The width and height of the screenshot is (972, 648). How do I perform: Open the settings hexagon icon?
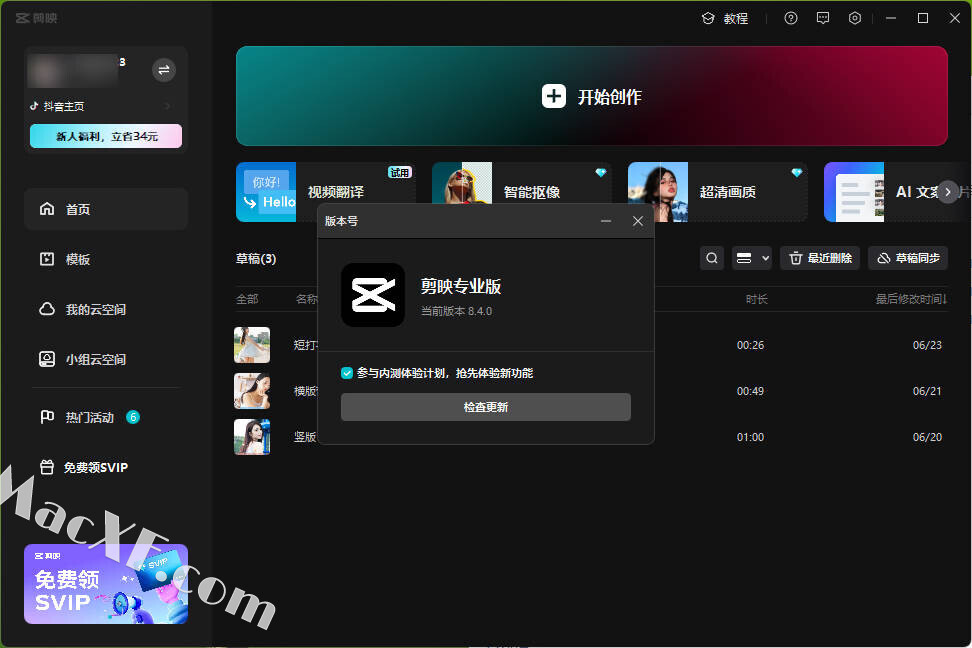pyautogui.click(x=855, y=18)
